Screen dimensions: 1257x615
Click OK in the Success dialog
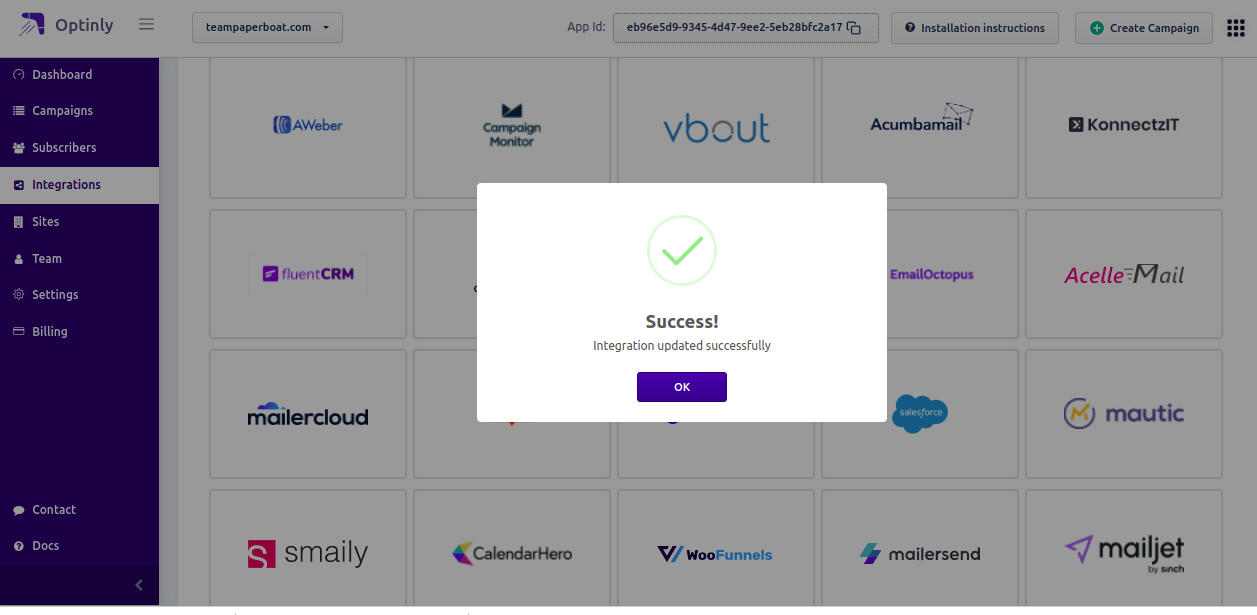[x=682, y=387]
